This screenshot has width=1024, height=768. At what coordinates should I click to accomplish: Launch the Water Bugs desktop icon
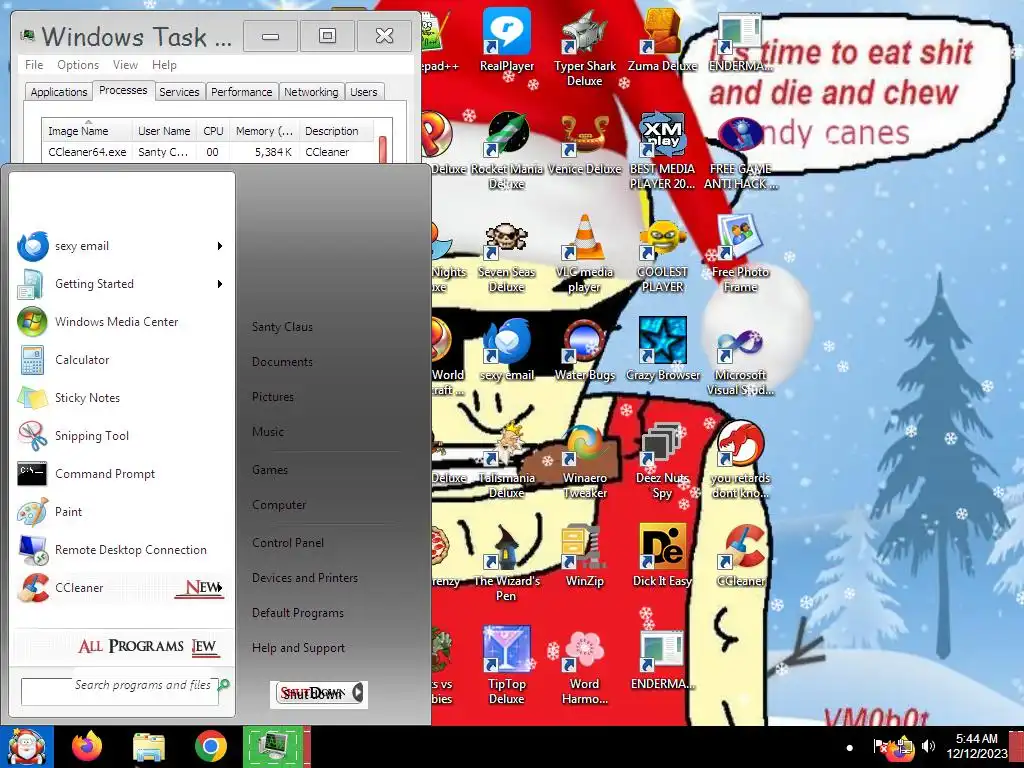(584, 350)
